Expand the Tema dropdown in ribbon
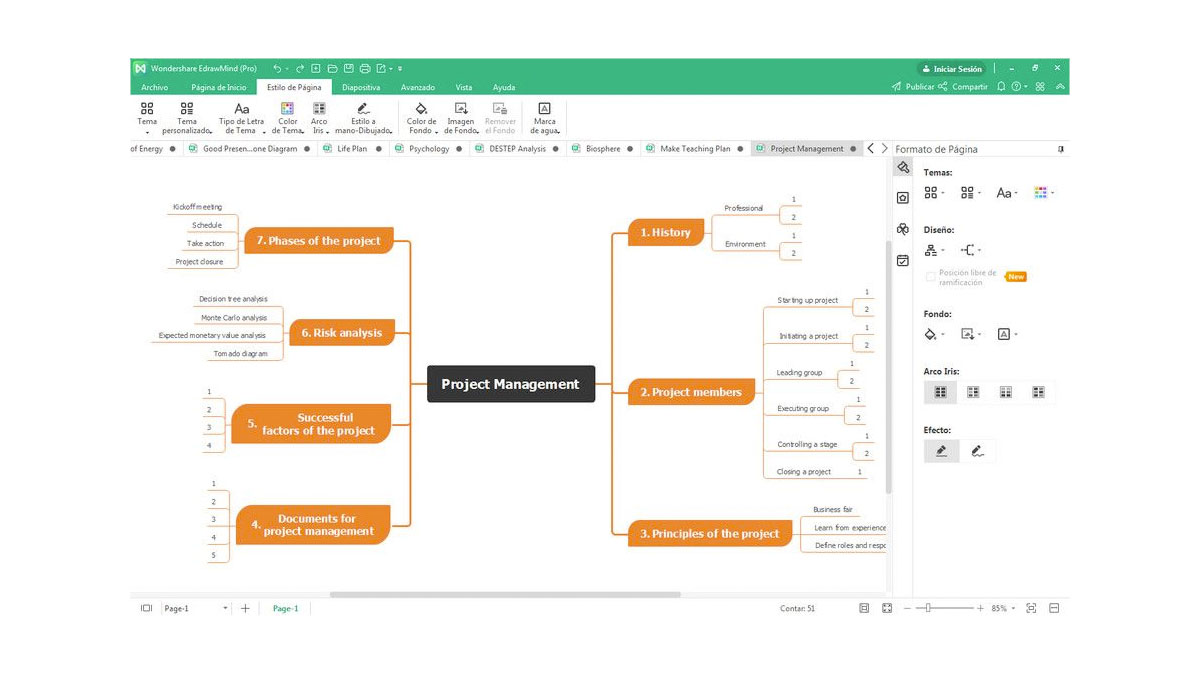Screen dimensions: 1200x675 [x=147, y=131]
